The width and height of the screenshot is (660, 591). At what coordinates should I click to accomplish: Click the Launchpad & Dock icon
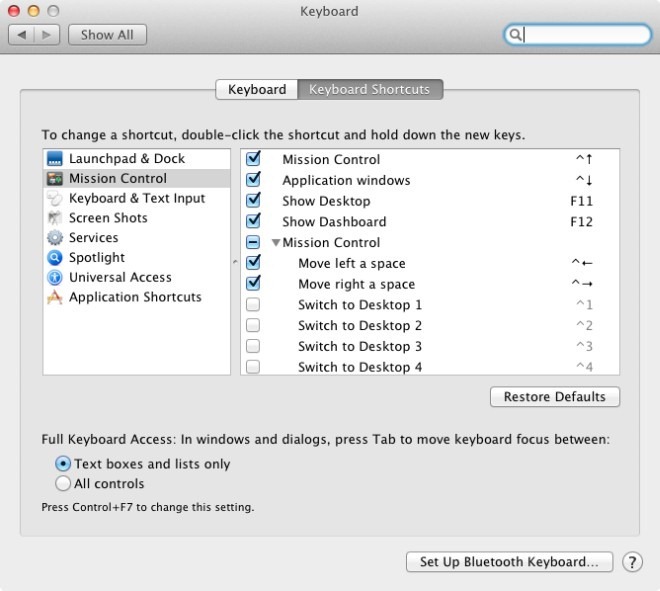(x=55, y=159)
